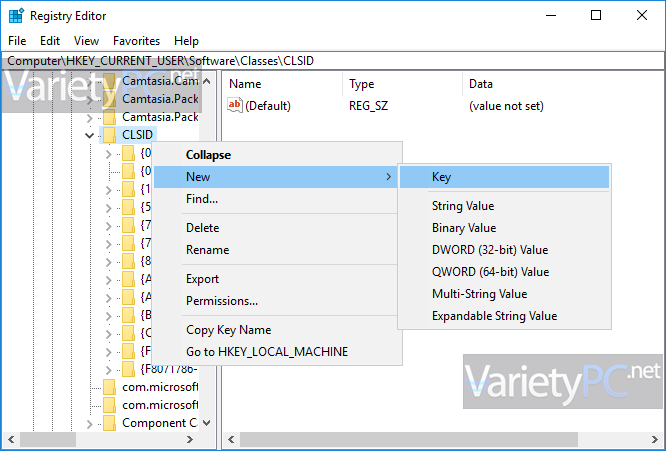This screenshot has width=666, height=451.
Task: Select the (Default) string value icon
Action: [235, 105]
